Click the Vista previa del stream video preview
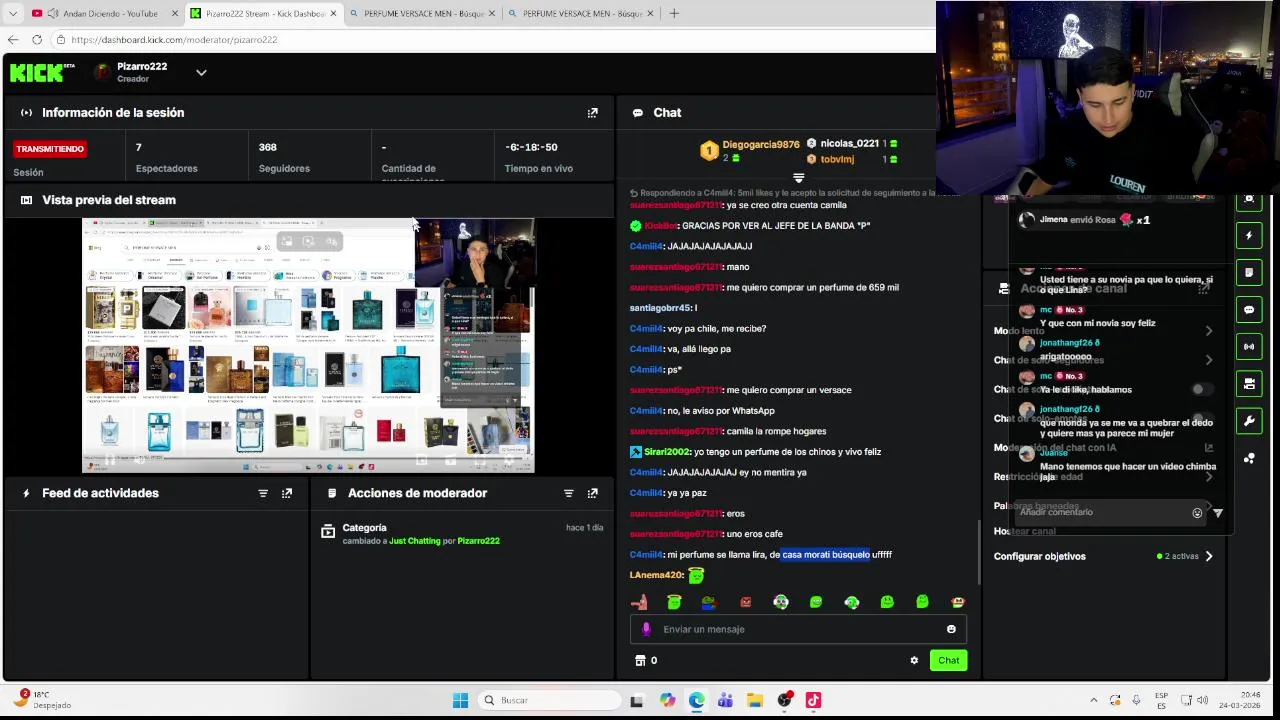This screenshot has width=1280, height=720. (x=308, y=345)
